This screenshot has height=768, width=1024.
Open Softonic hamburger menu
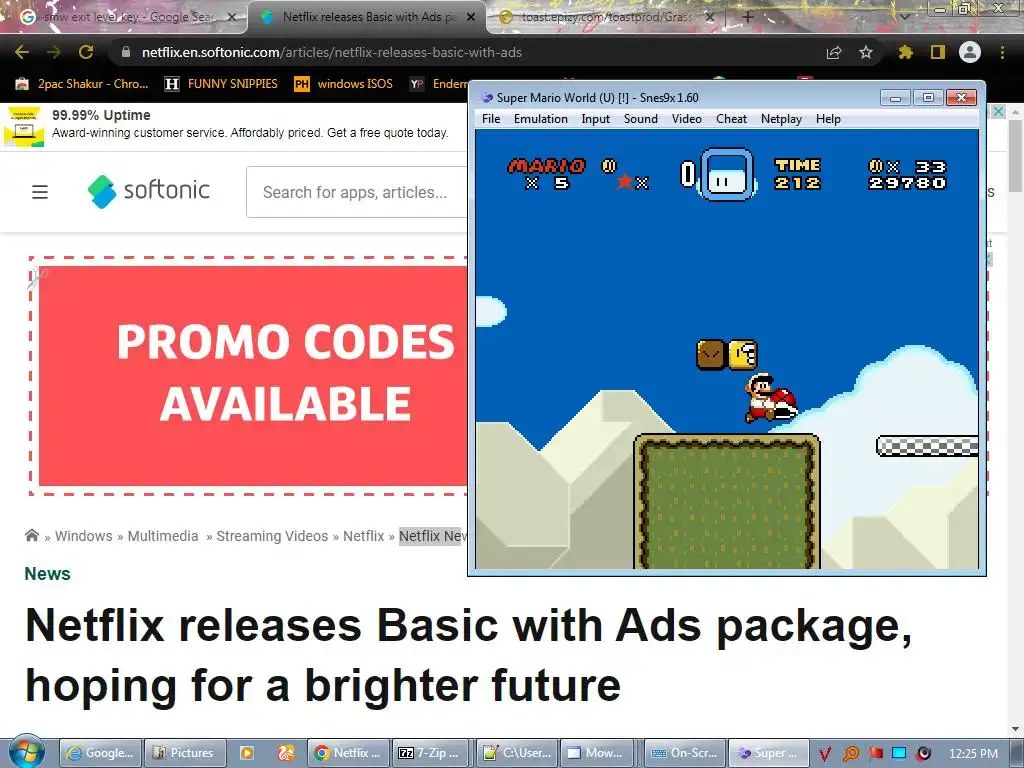click(x=40, y=192)
